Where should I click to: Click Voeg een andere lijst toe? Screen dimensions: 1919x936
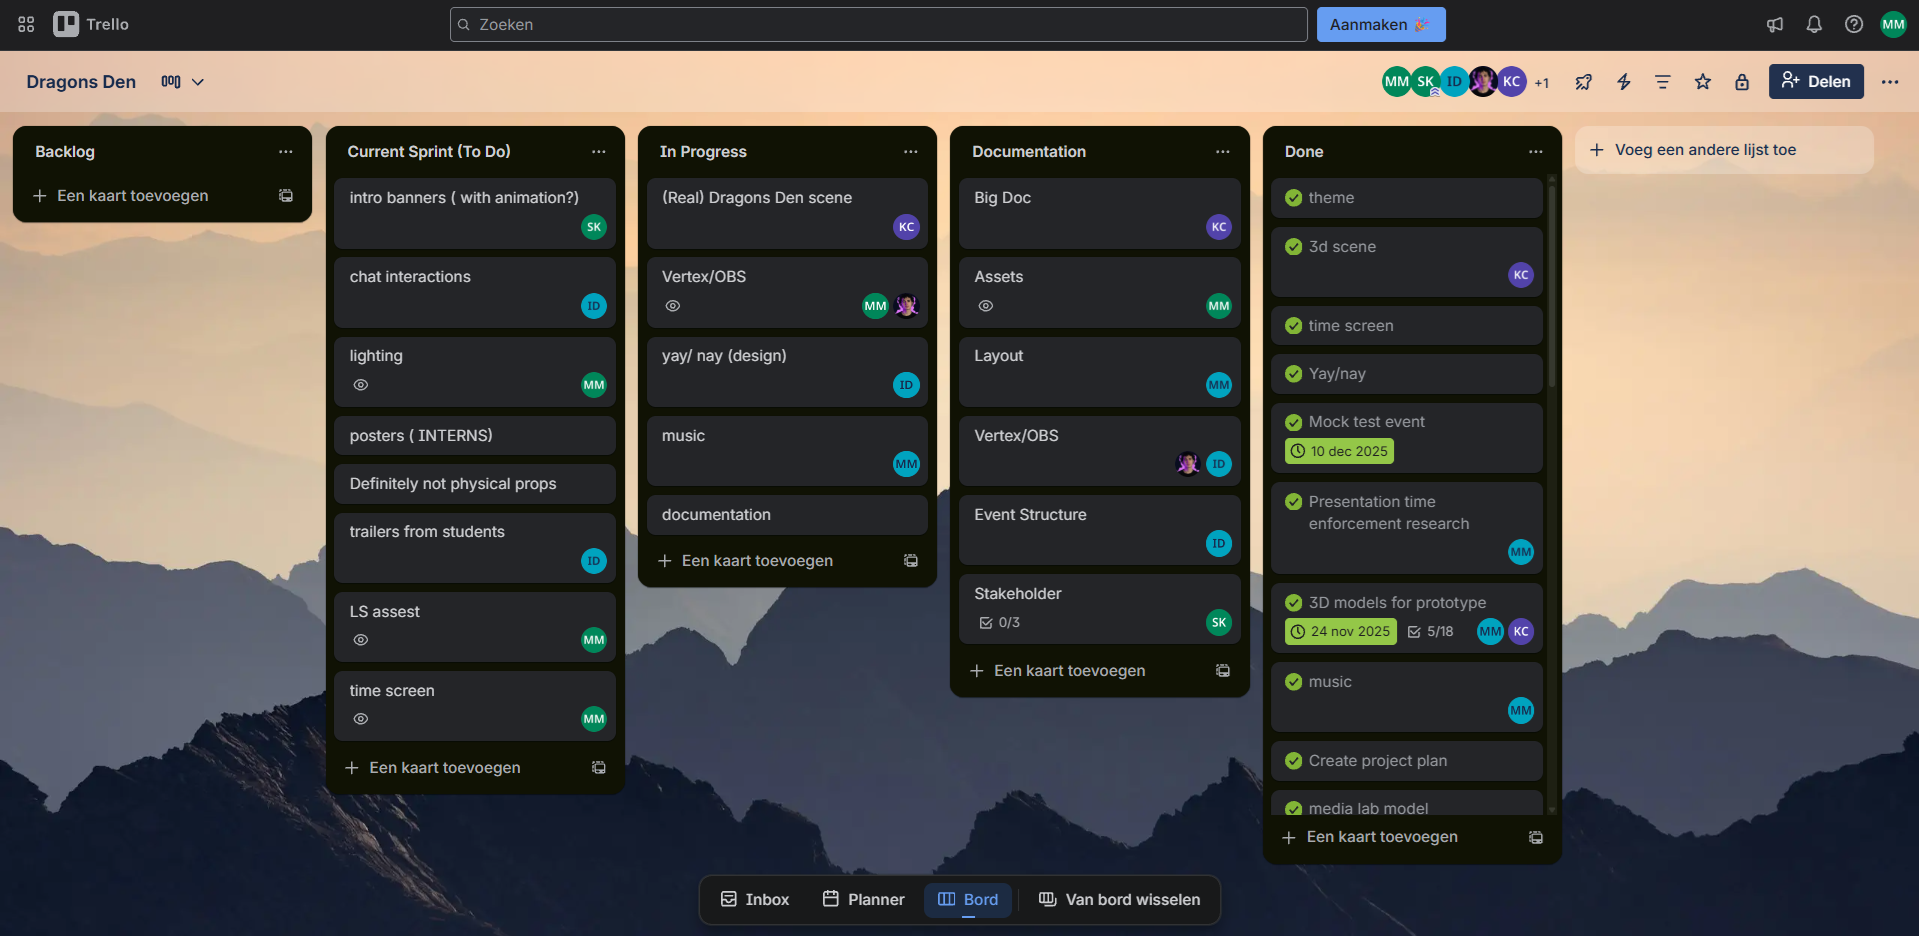click(1724, 150)
